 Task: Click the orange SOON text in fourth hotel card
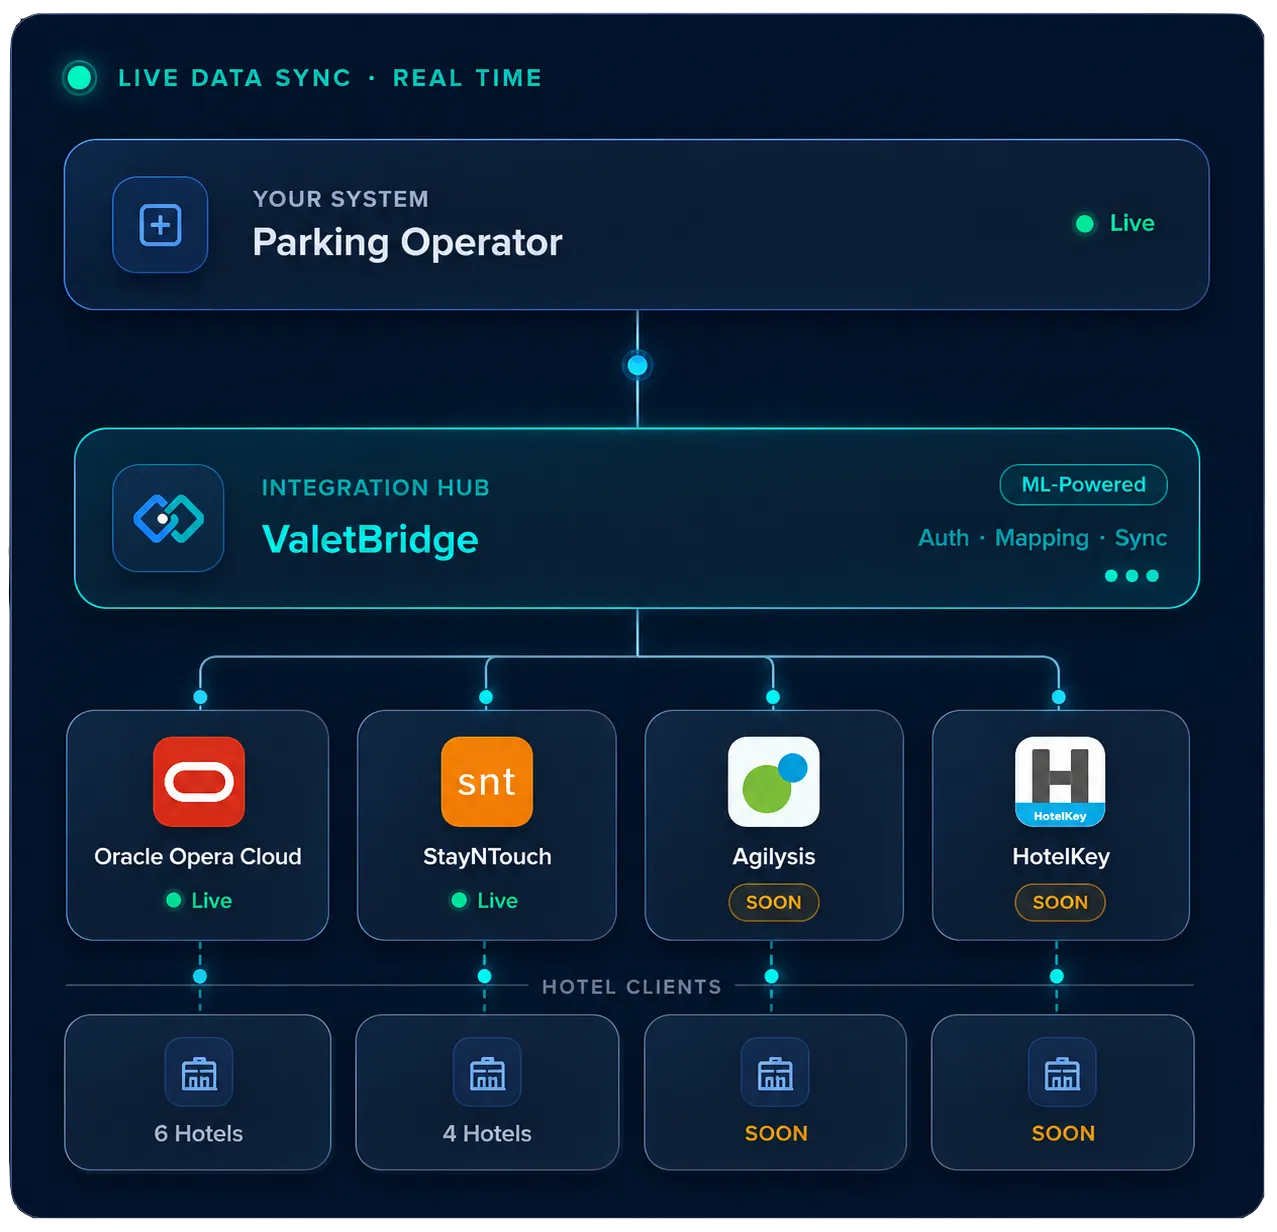click(1063, 1134)
